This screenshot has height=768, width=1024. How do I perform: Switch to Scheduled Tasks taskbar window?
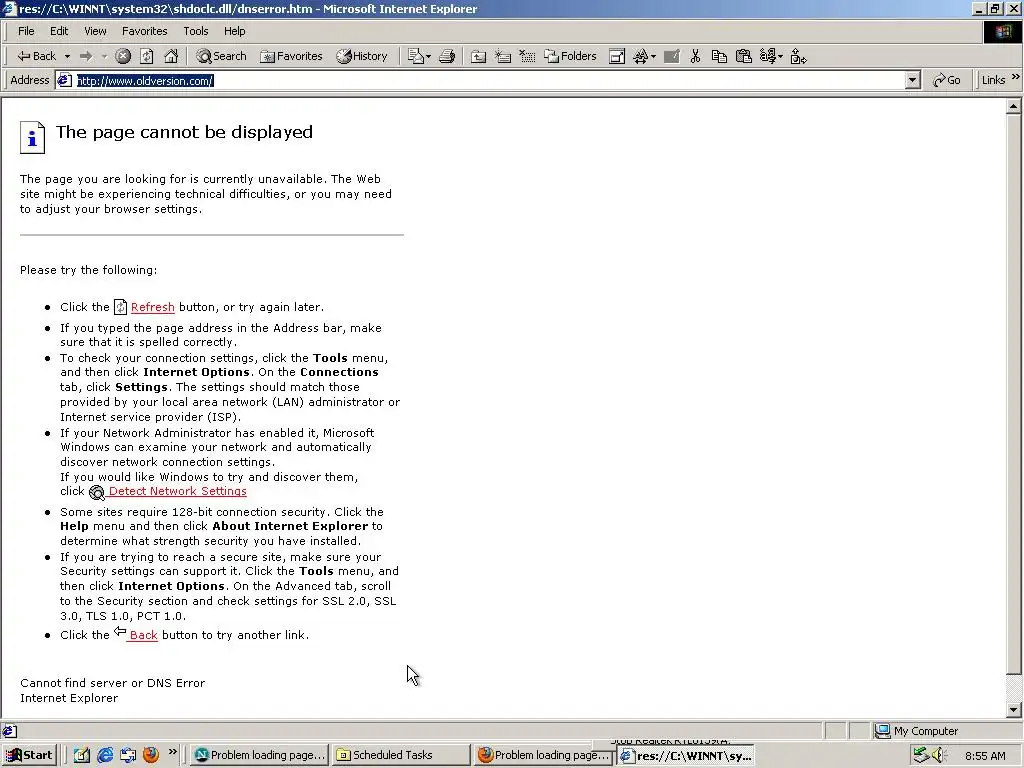401,755
